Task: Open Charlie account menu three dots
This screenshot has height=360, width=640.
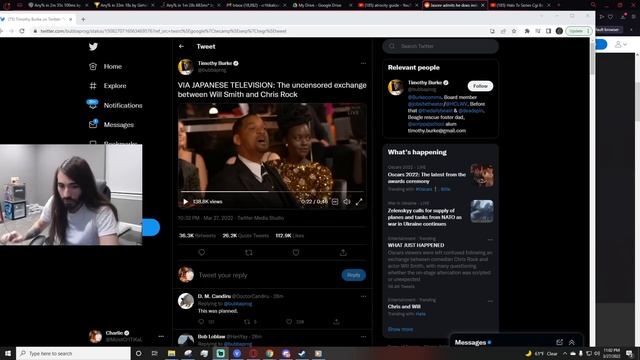Action: point(161,336)
